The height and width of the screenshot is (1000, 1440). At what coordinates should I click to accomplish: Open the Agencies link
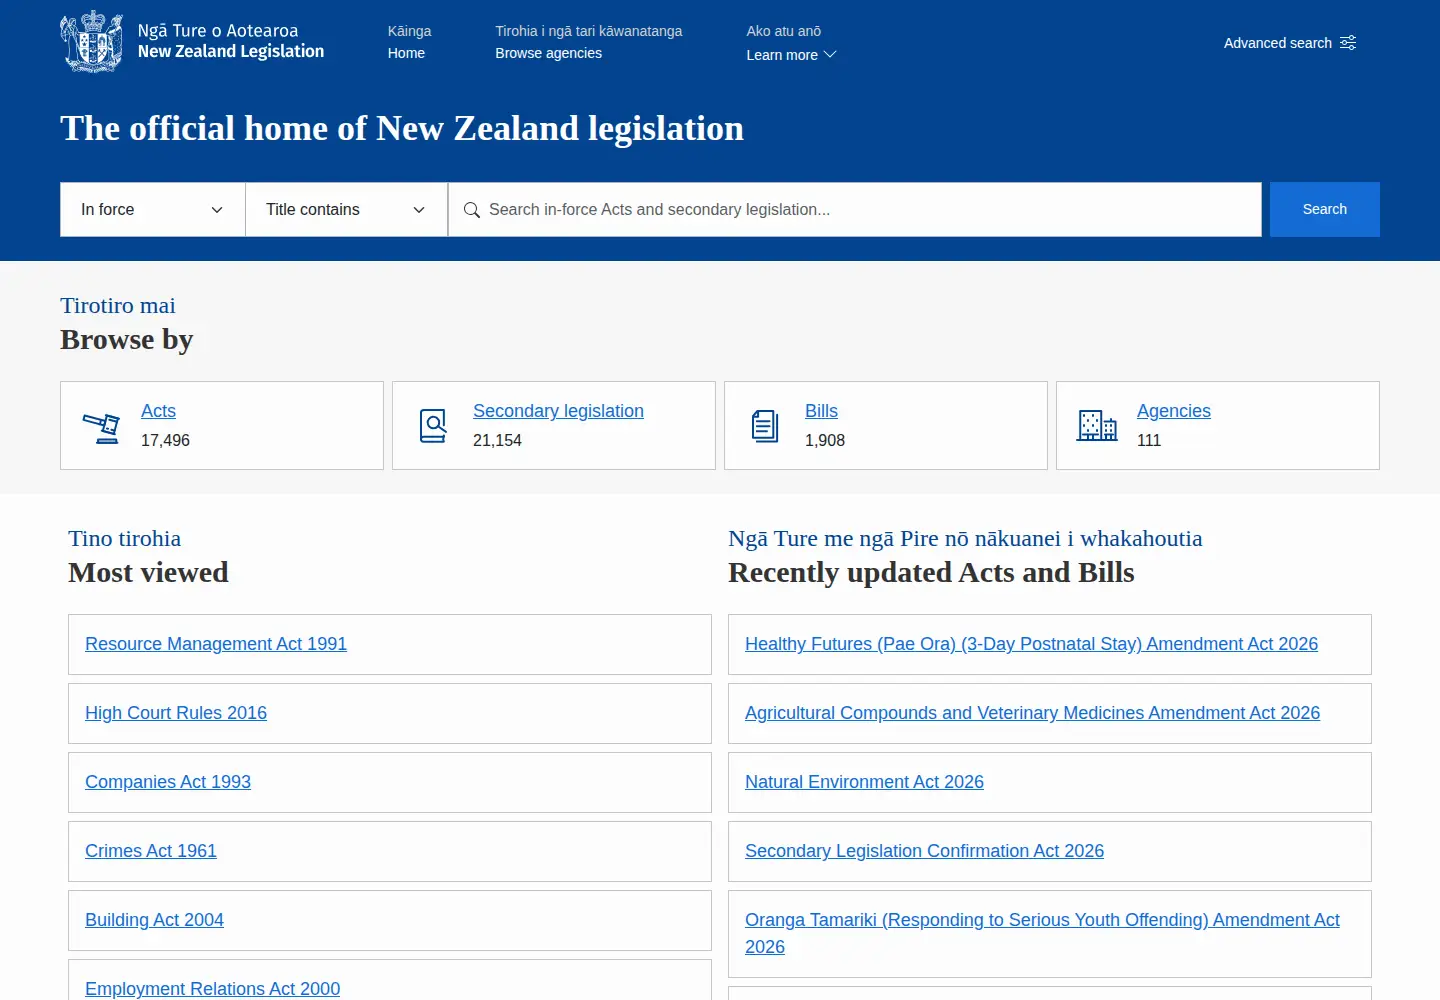click(x=1173, y=411)
